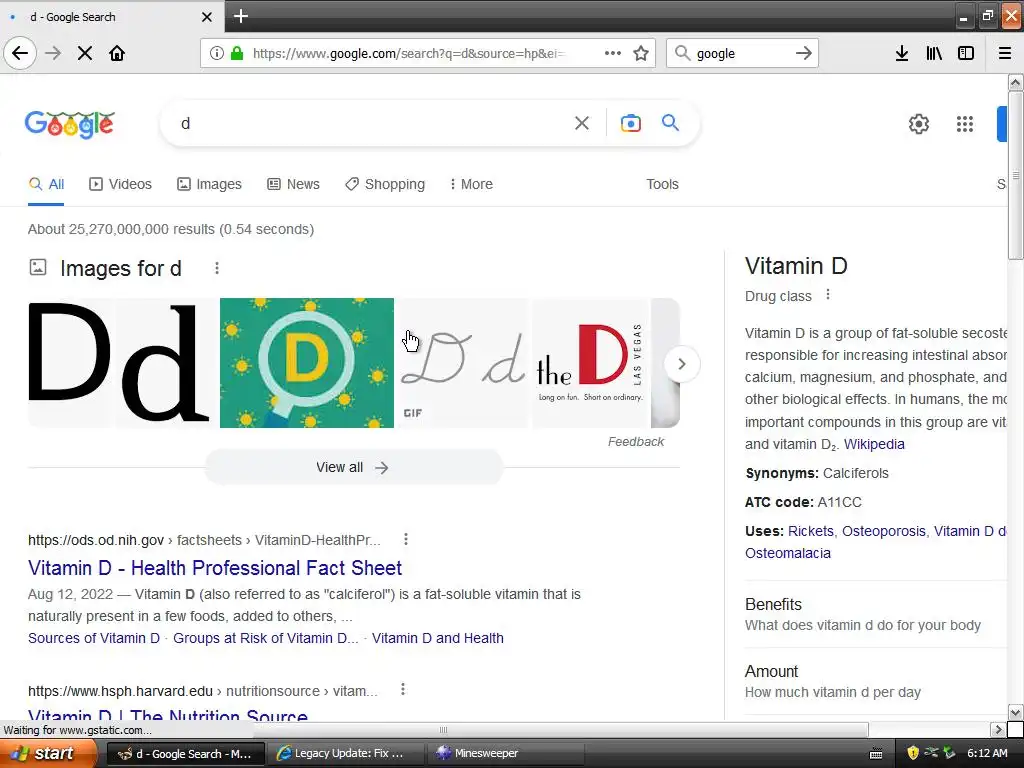Open the cursive 'D d' GIF thumbnail
This screenshot has width=1024, height=768.
pyautogui.click(x=463, y=363)
